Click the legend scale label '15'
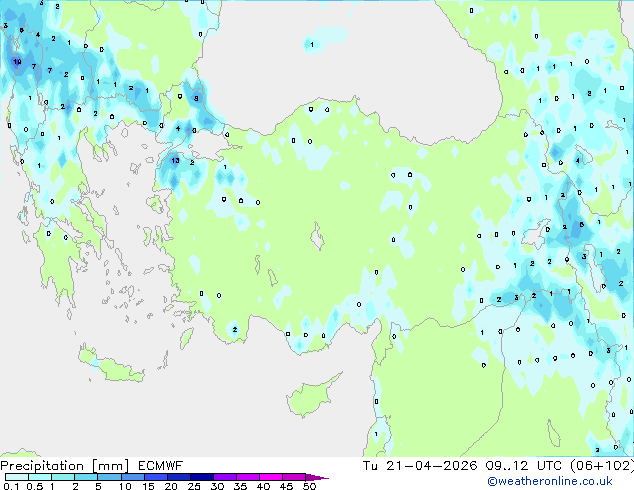 pos(148,486)
